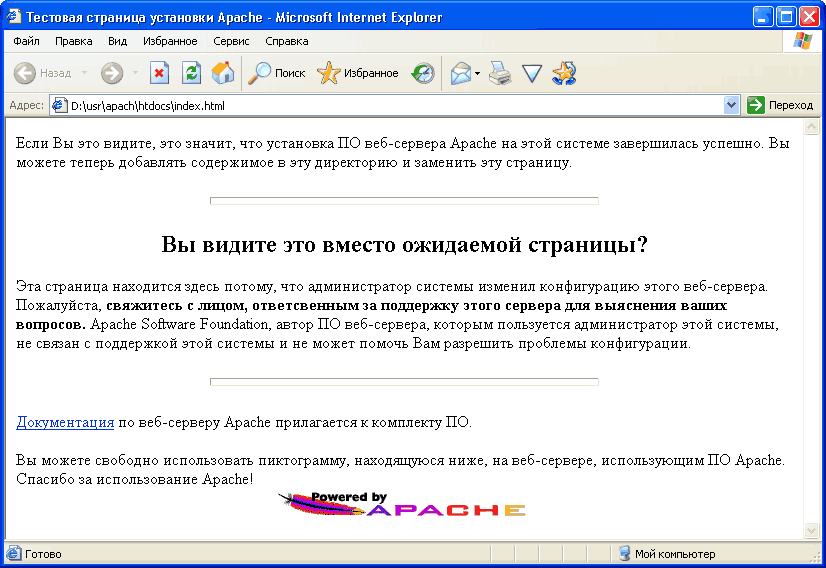Open the Правка menu
Image resolution: width=826 pixels, height=568 pixels.
pyautogui.click(x=74, y=41)
